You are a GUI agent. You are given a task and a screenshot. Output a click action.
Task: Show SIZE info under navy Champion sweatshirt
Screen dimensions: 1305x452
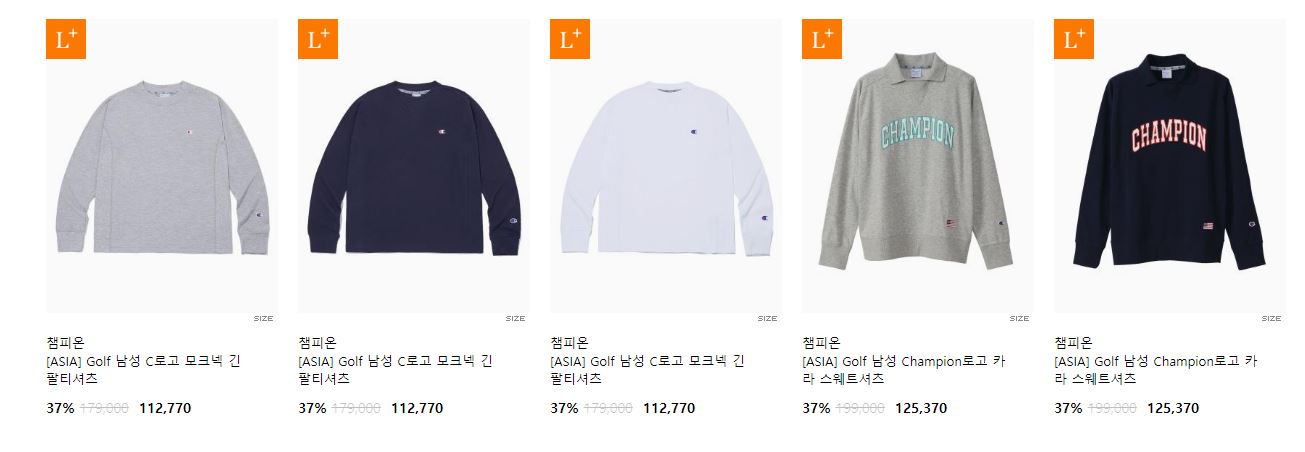1271,319
